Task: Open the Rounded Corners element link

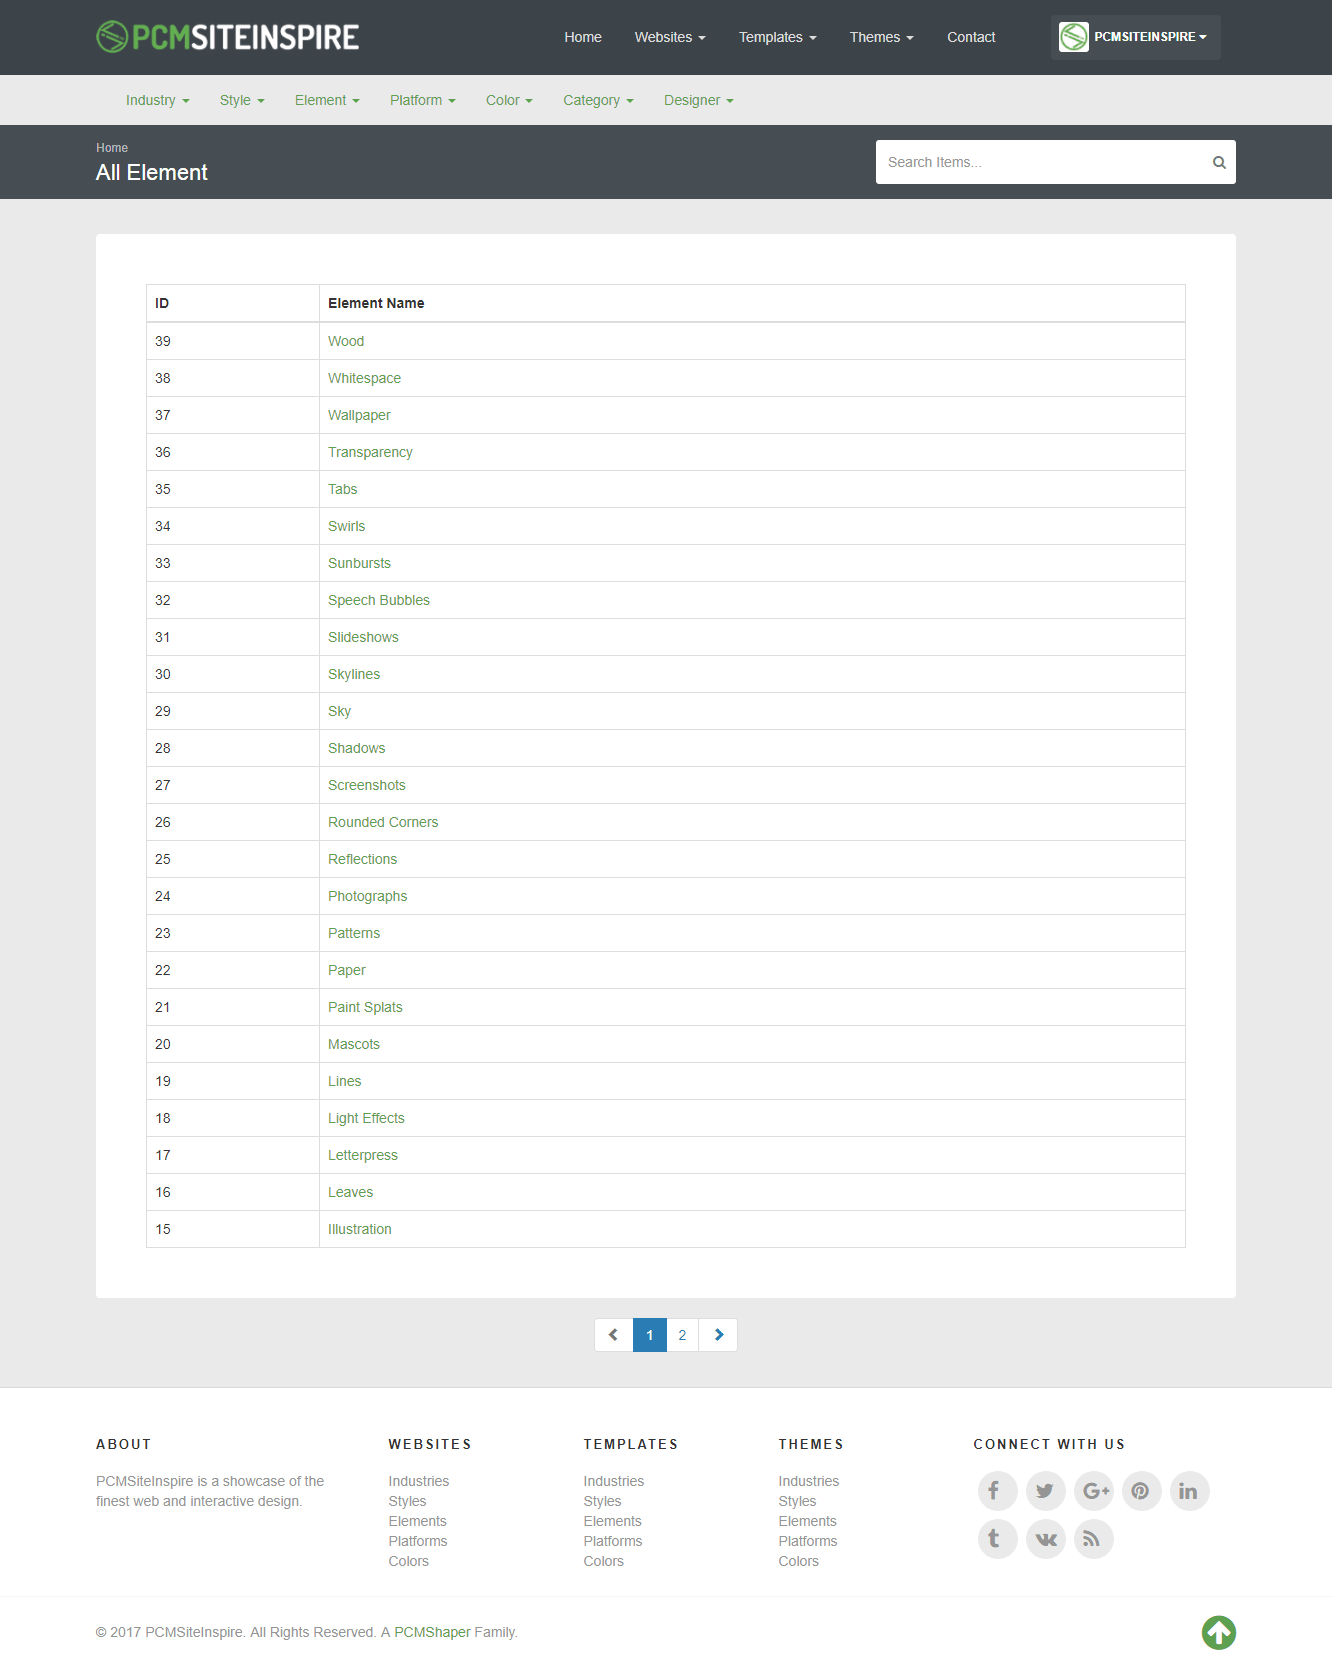Action: click(383, 822)
